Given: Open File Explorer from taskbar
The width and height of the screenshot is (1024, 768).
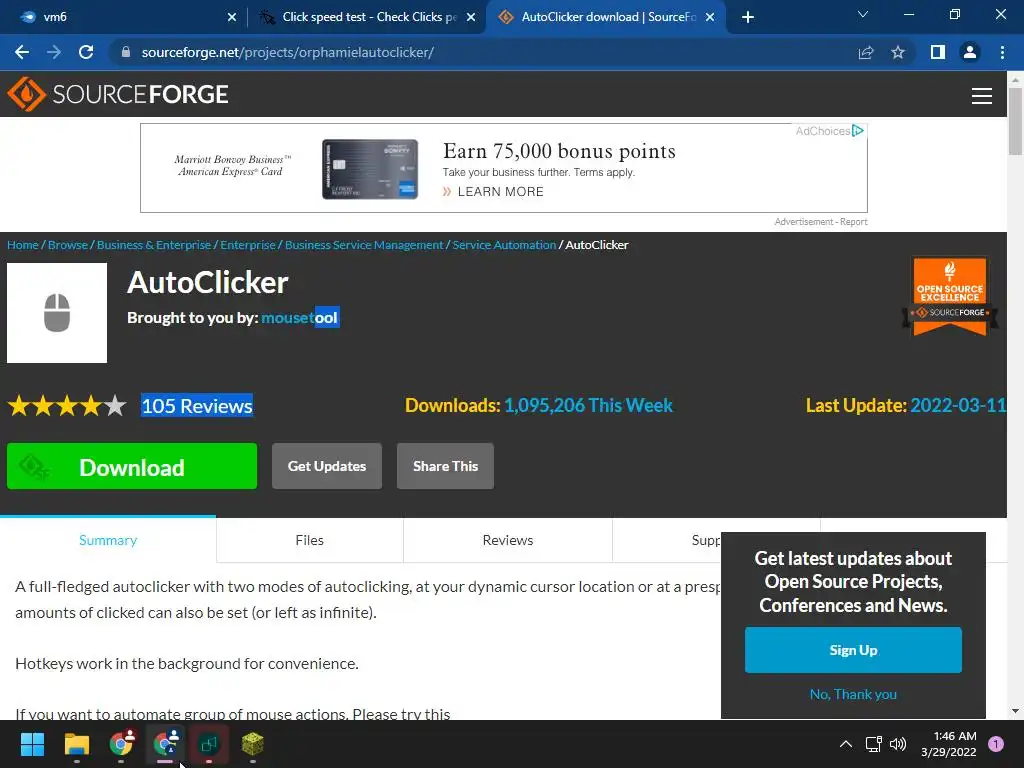Looking at the screenshot, I should pyautogui.click(x=76, y=744).
